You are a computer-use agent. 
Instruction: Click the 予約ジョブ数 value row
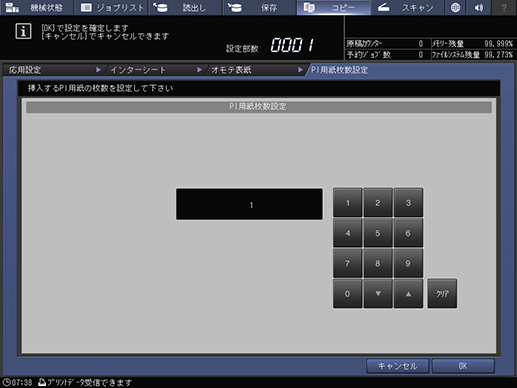pyautogui.click(x=386, y=55)
